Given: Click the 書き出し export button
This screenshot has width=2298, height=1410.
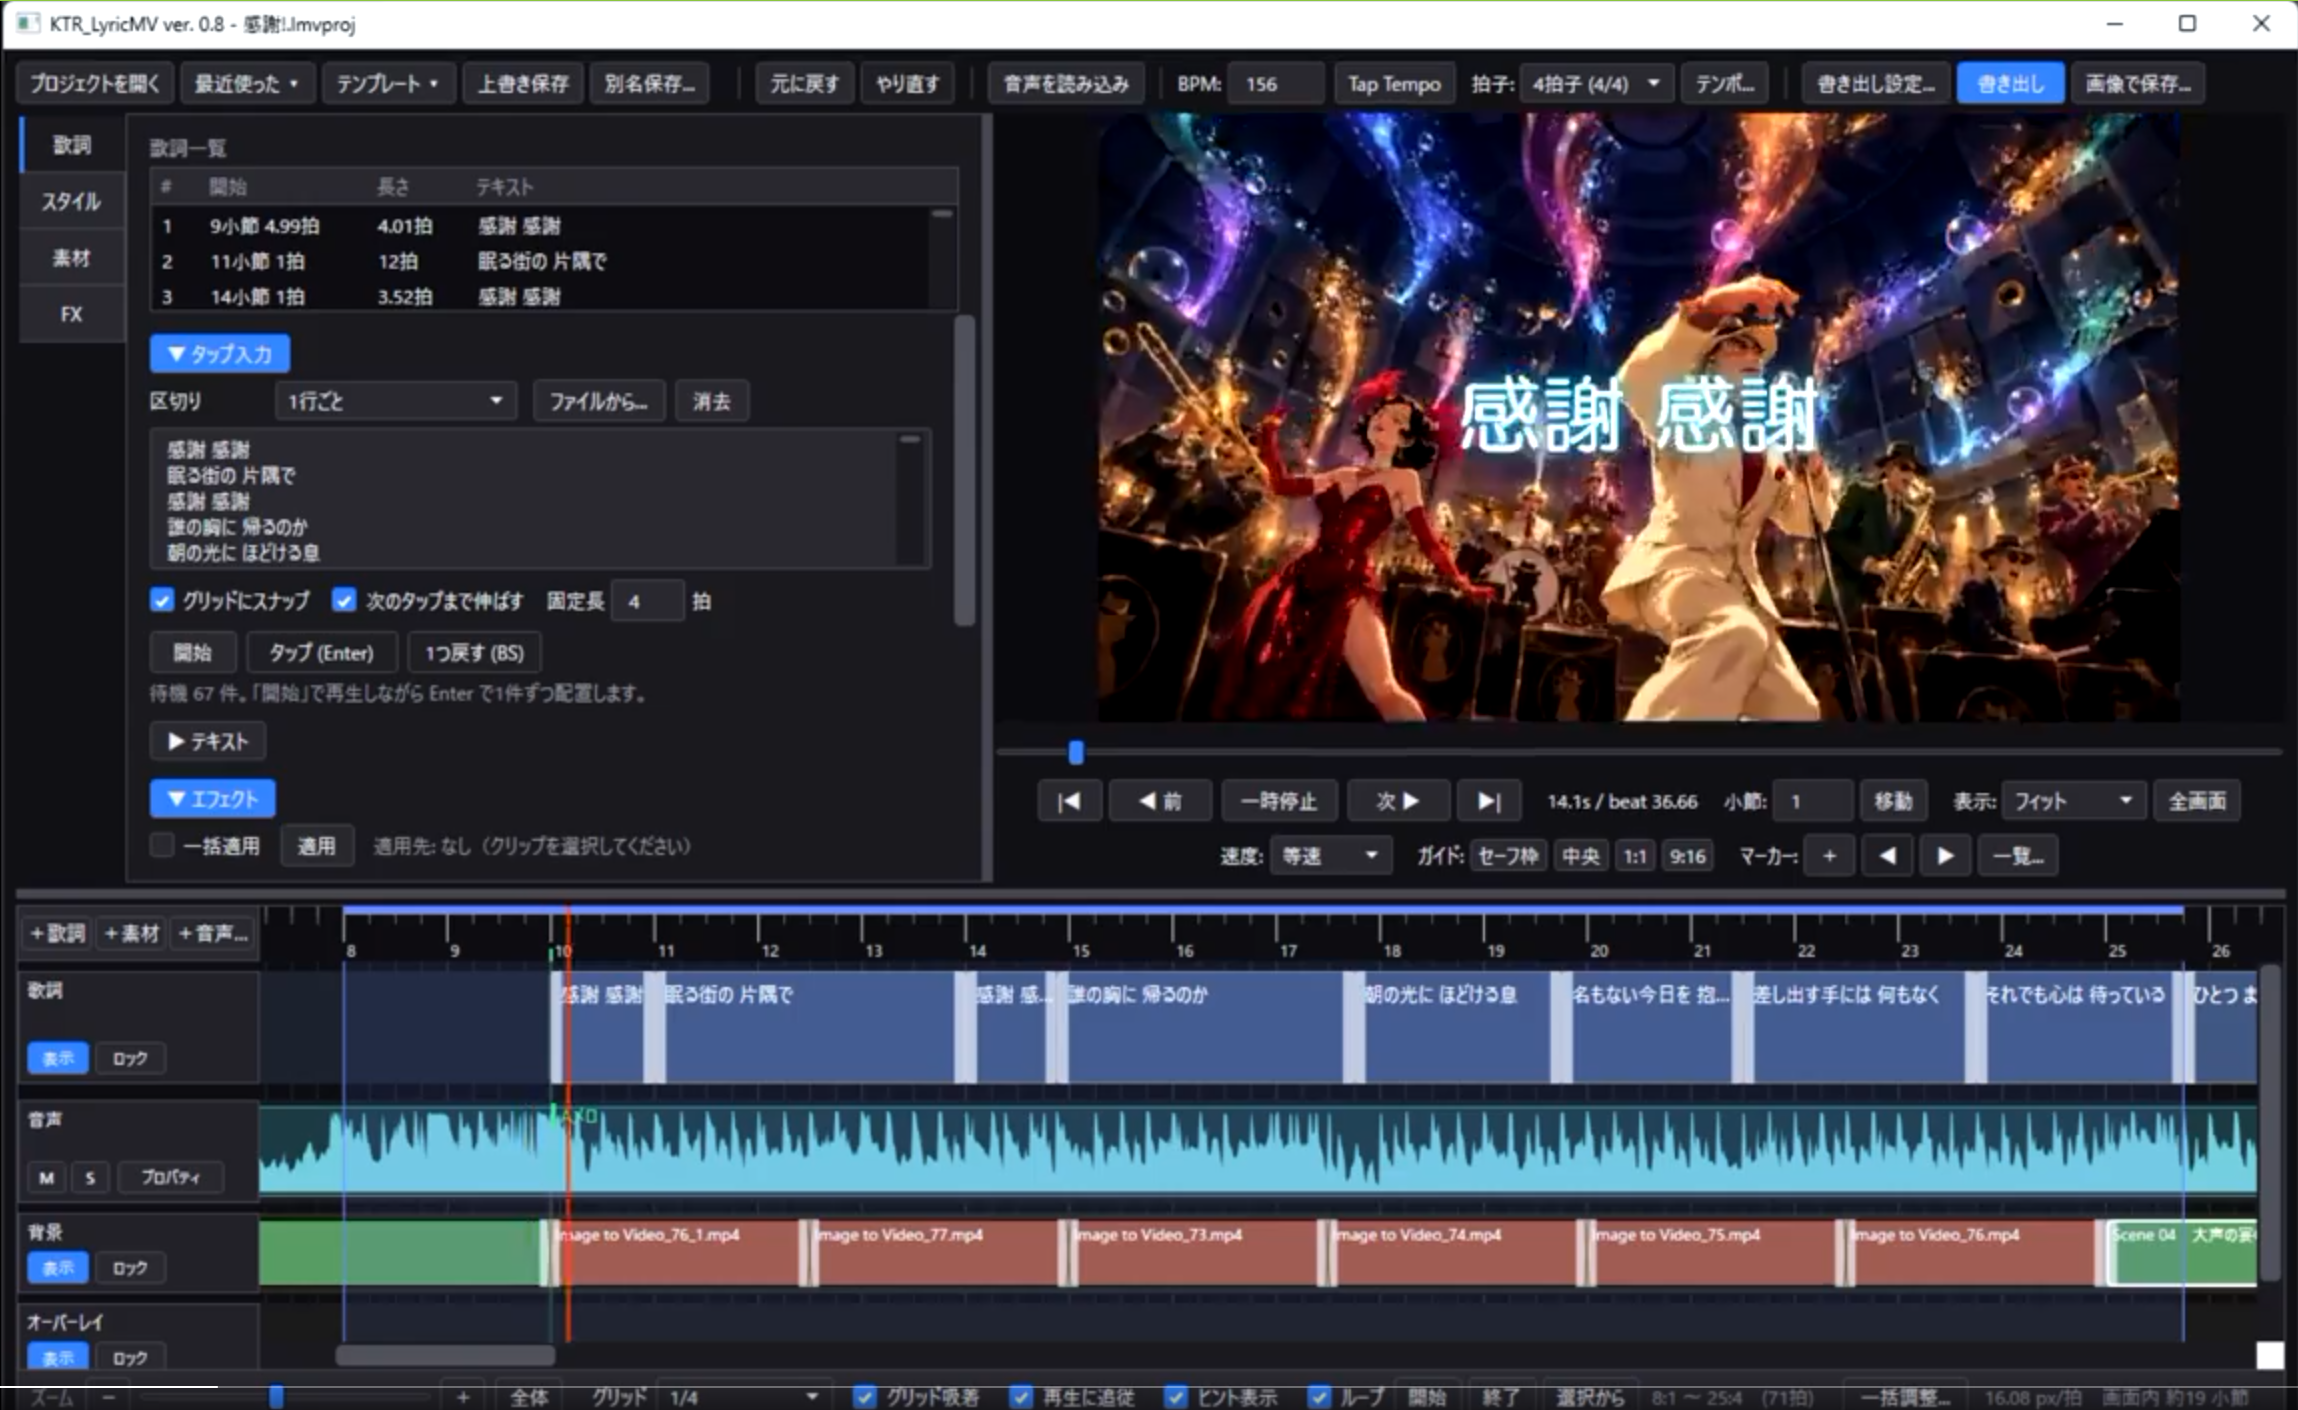Looking at the screenshot, I should [x=2010, y=84].
